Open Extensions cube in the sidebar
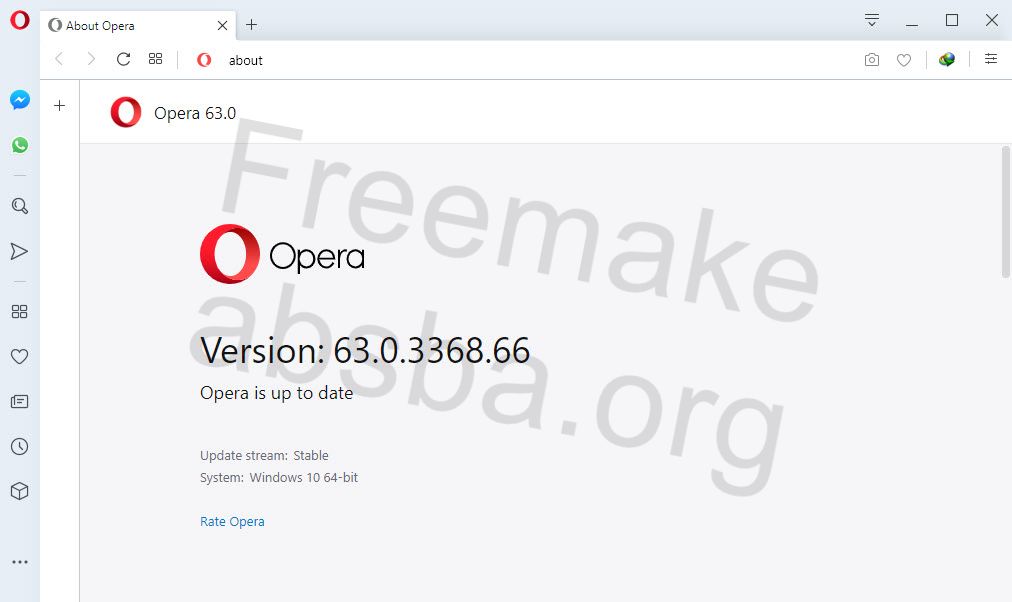The image size is (1012, 602). point(20,492)
